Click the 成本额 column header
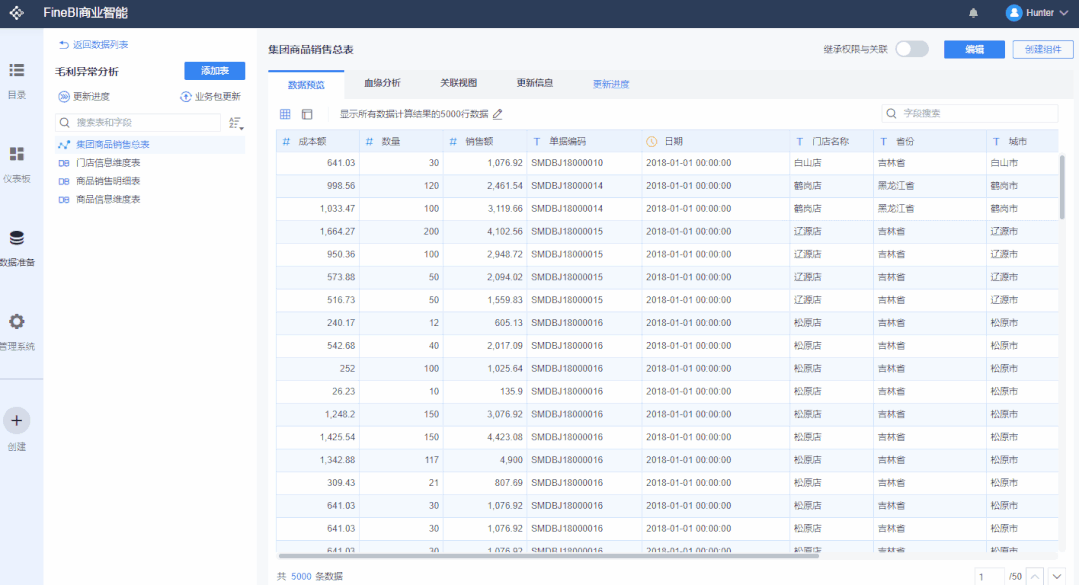This screenshot has height=585, width=1079. tap(318, 141)
